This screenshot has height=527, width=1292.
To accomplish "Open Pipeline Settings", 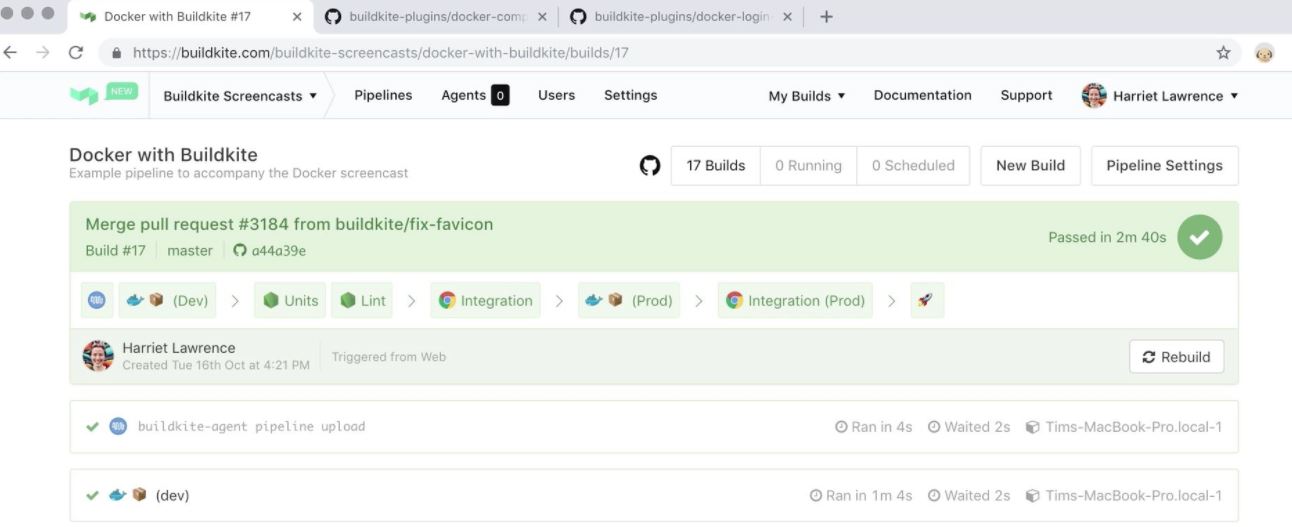I will tap(1164, 166).
